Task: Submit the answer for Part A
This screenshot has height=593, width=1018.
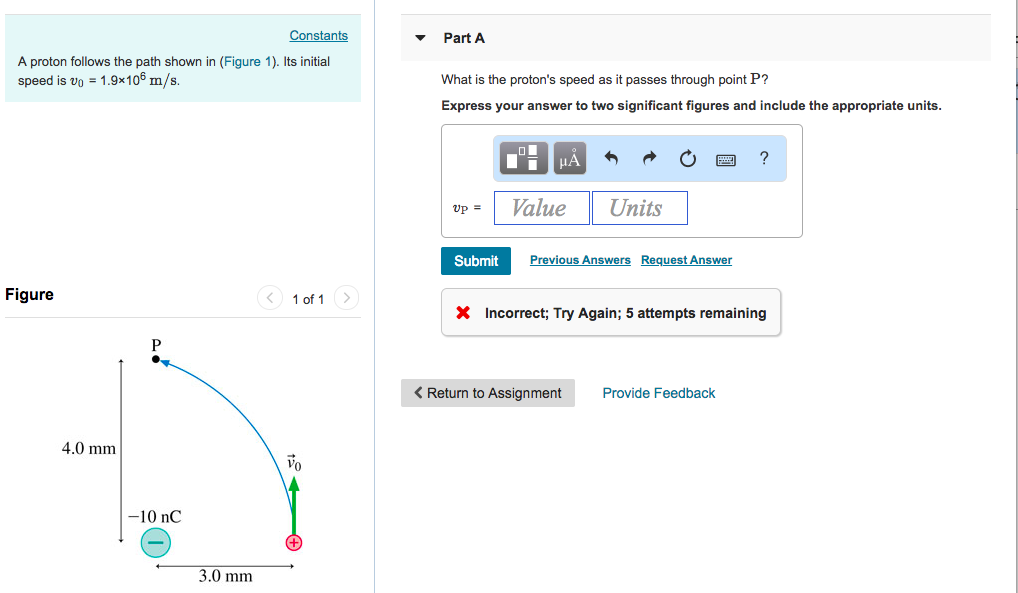Action: tap(476, 260)
